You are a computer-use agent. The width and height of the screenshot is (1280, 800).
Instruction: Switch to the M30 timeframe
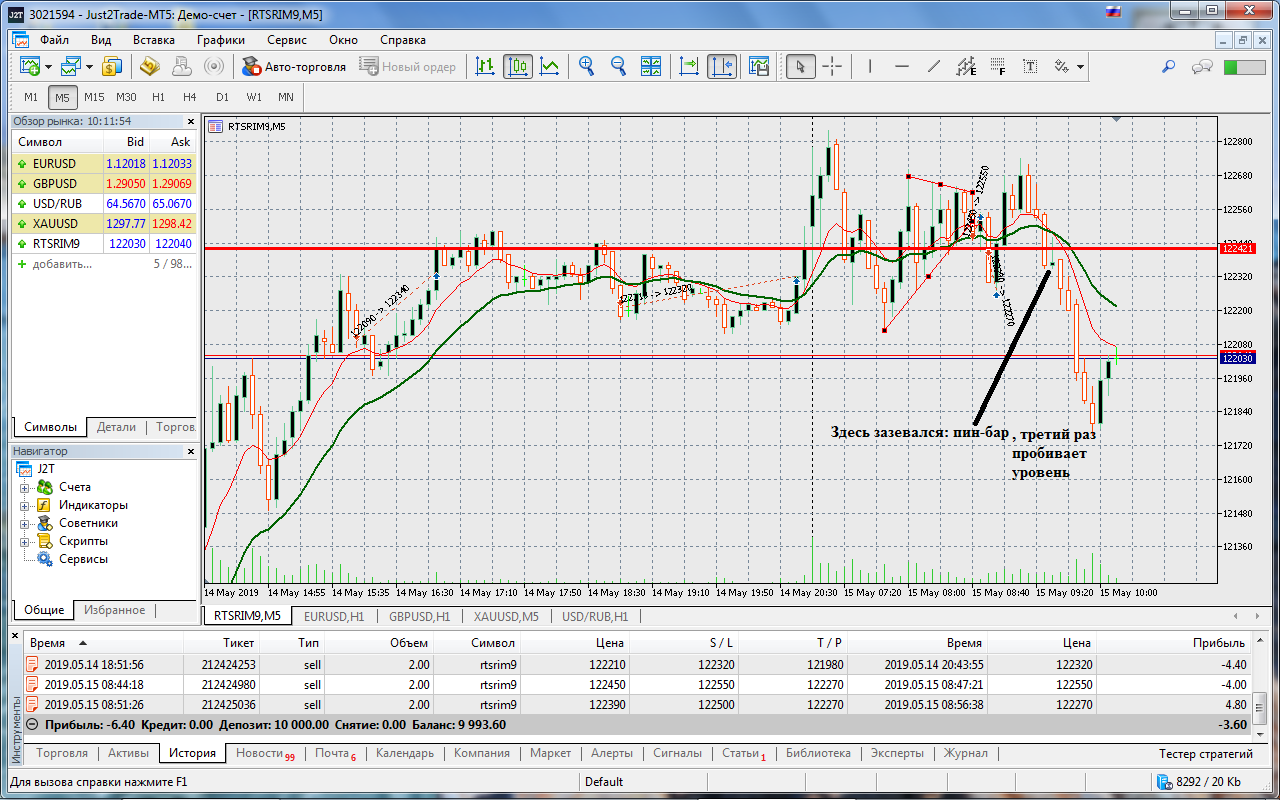126,97
